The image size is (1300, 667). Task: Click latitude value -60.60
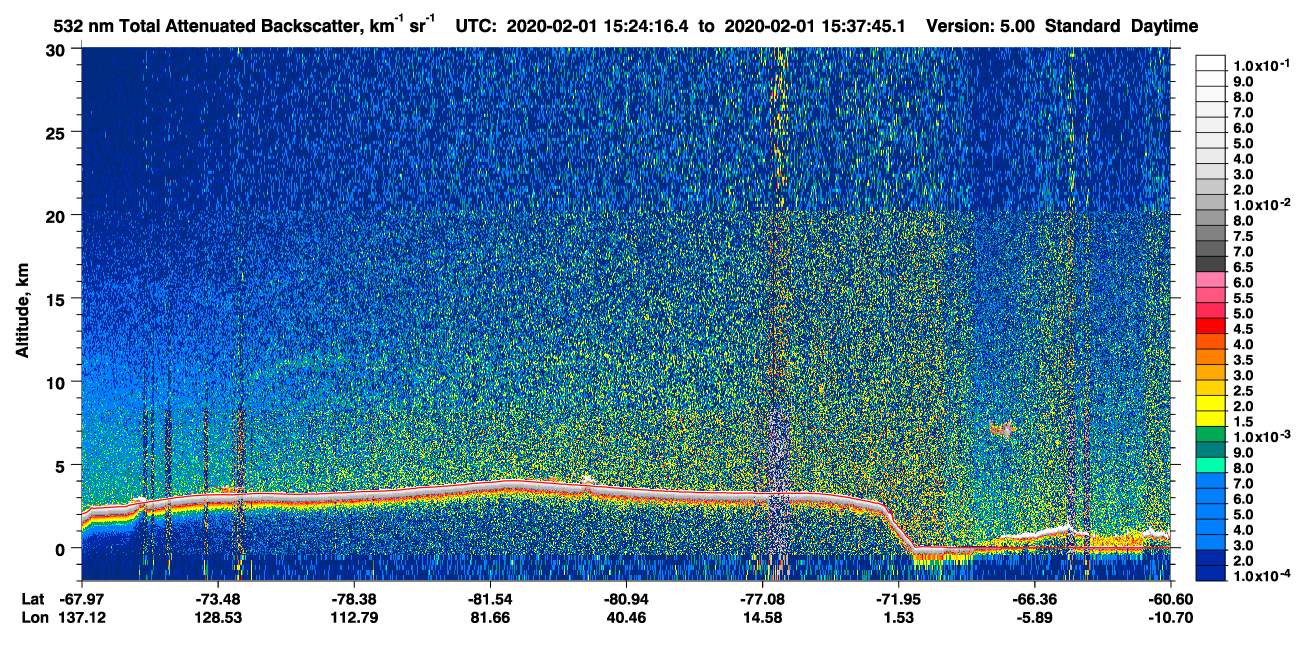[x=1170, y=598]
